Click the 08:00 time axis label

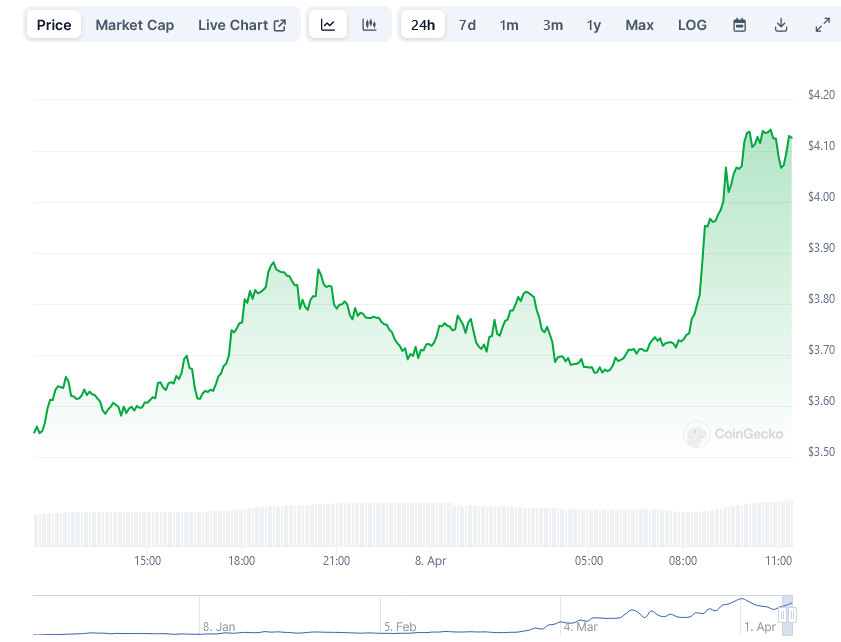click(x=683, y=561)
